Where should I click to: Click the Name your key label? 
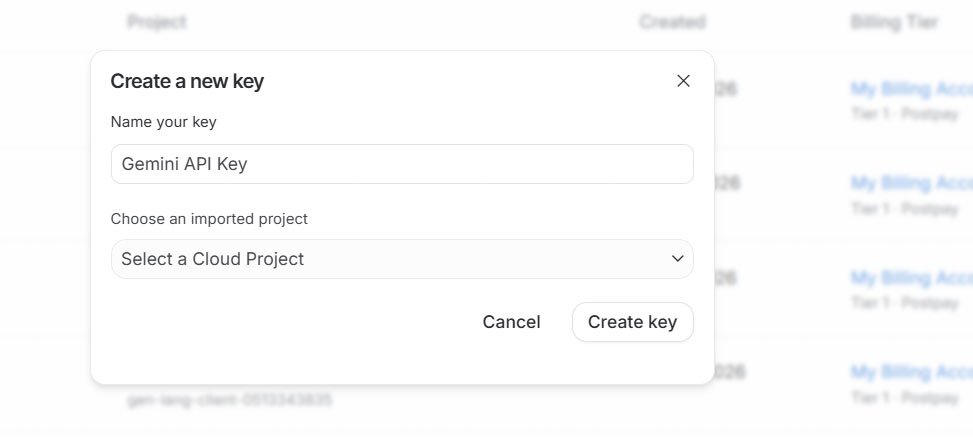[163, 122]
